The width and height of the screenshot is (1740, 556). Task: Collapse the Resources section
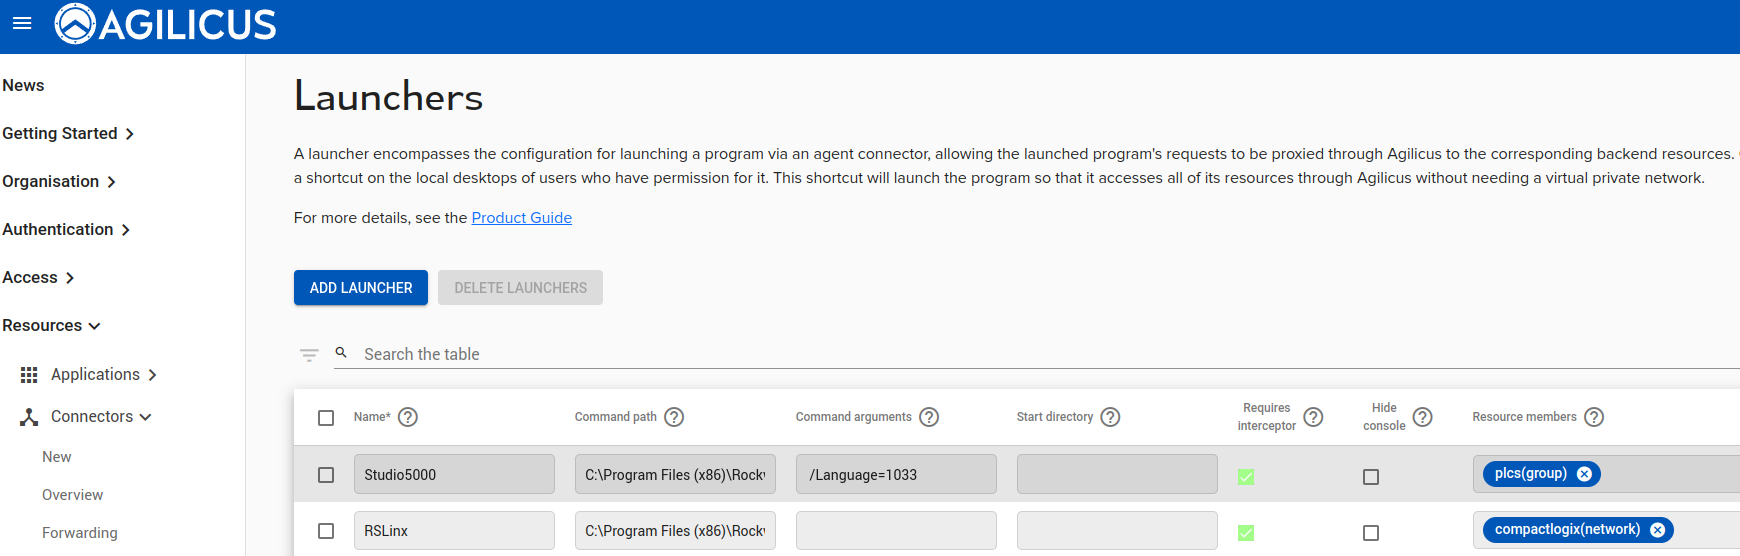pos(52,325)
